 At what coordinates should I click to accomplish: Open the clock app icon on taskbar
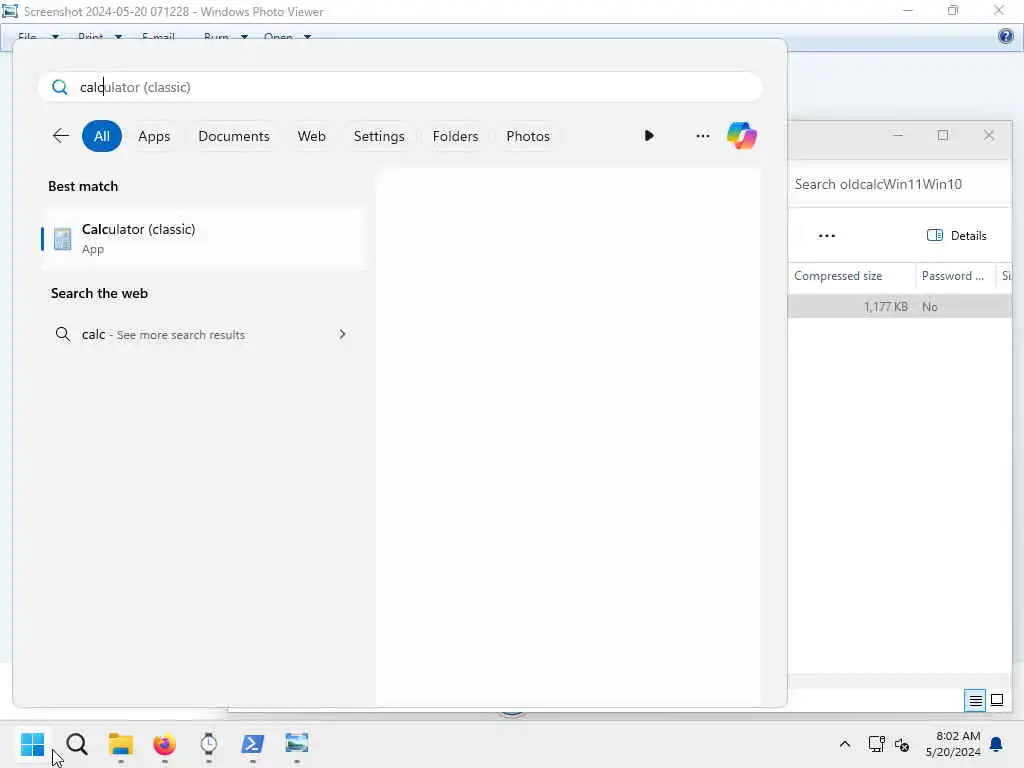point(208,744)
